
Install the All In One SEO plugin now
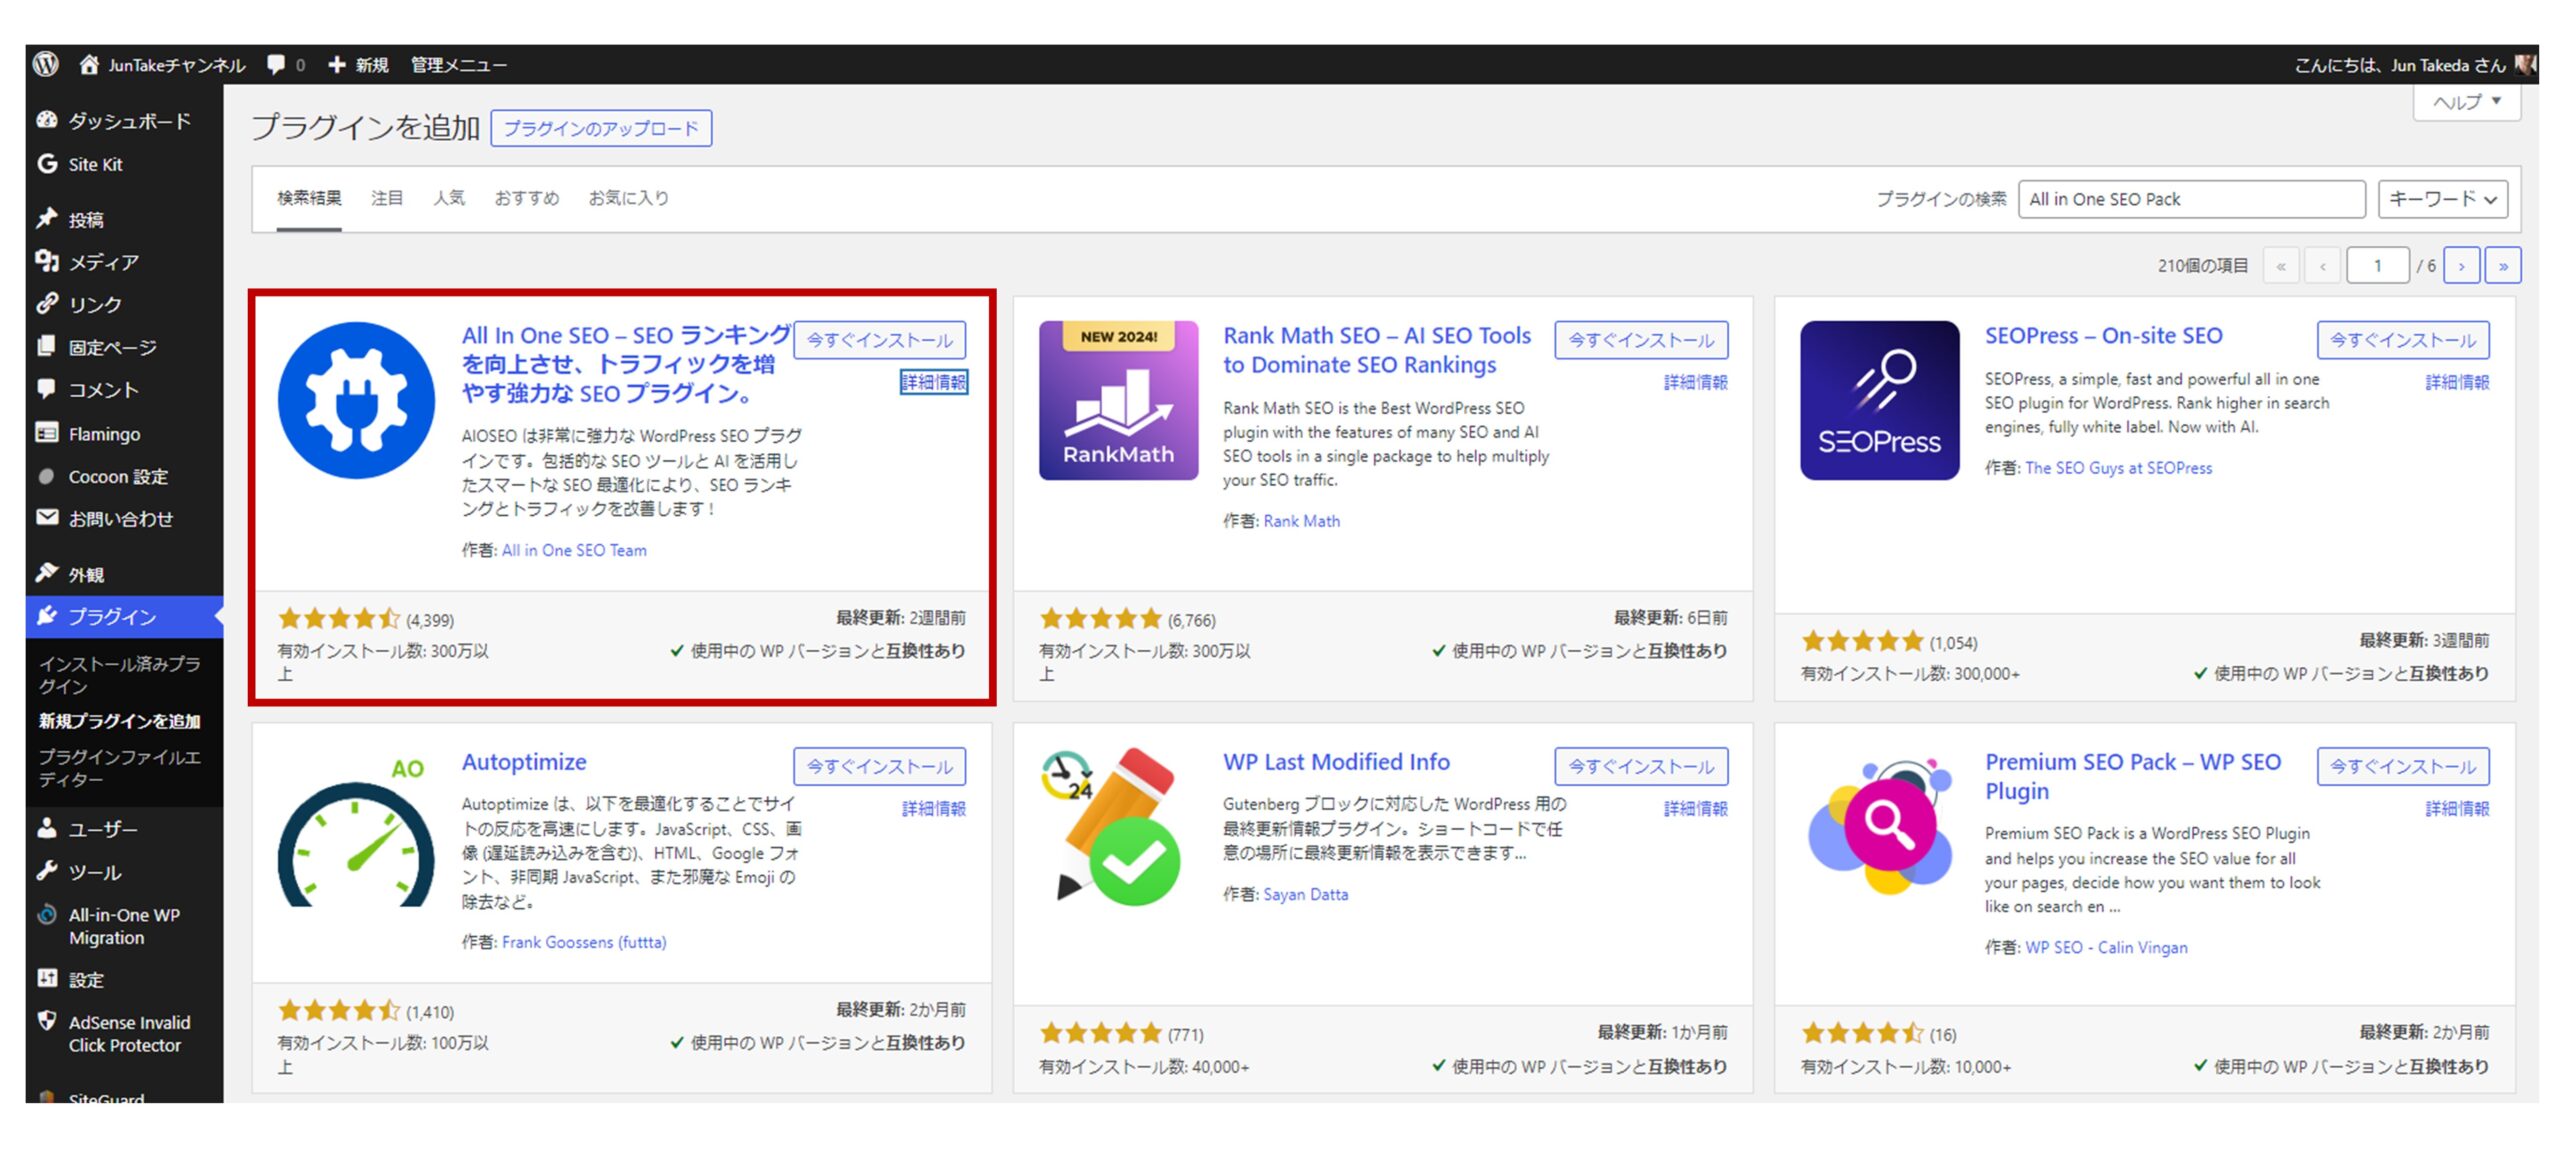880,340
